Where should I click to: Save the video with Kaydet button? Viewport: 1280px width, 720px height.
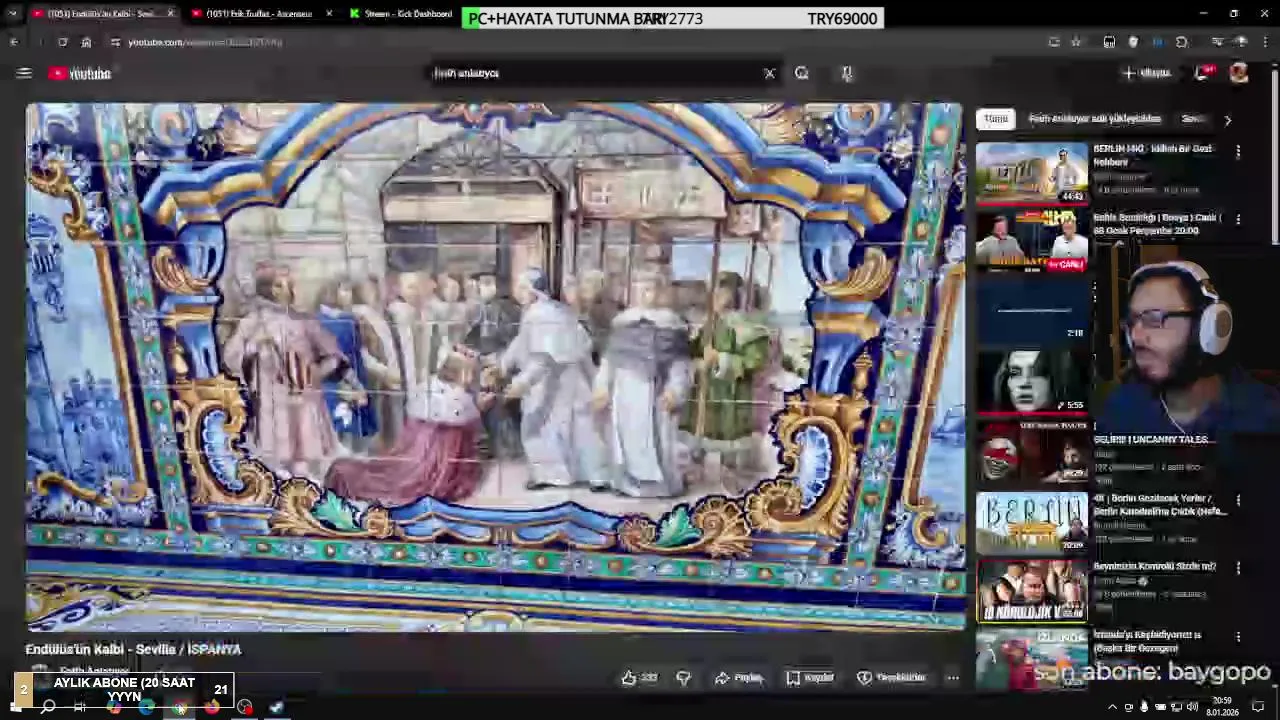pos(810,678)
